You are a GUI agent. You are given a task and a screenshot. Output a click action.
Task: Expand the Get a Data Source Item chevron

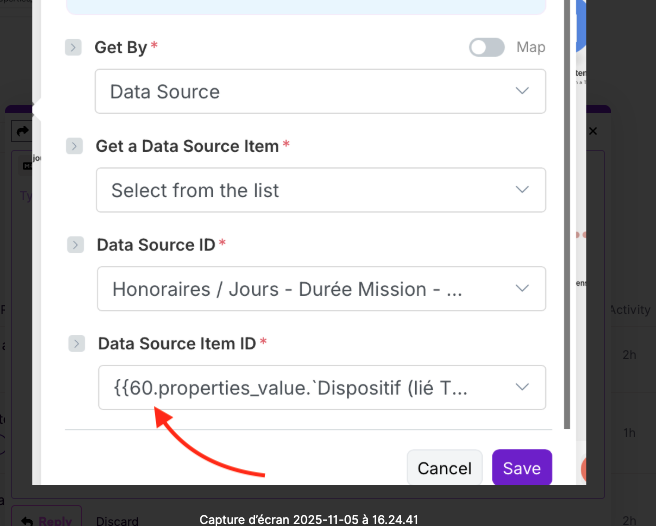coord(74,146)
